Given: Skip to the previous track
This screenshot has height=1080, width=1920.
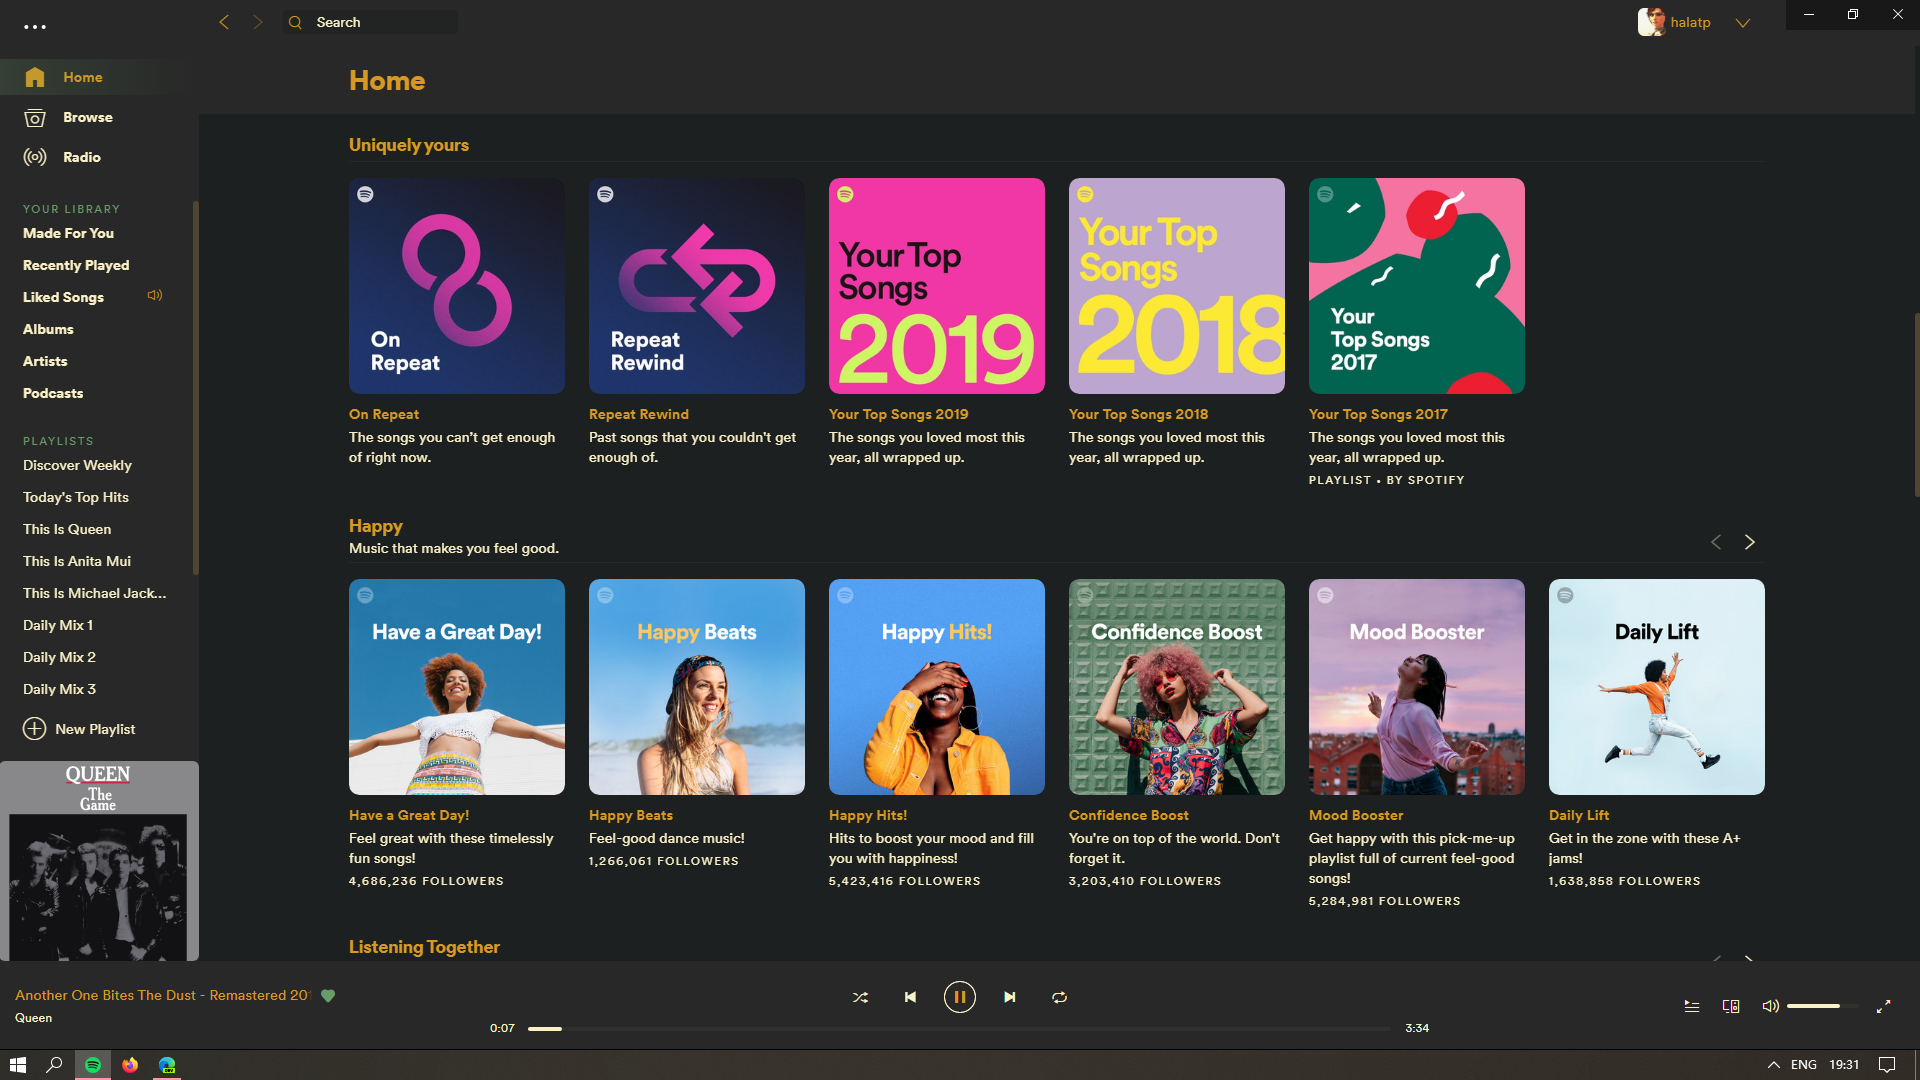Looking at the screenshot, I should tap(910, 997).
